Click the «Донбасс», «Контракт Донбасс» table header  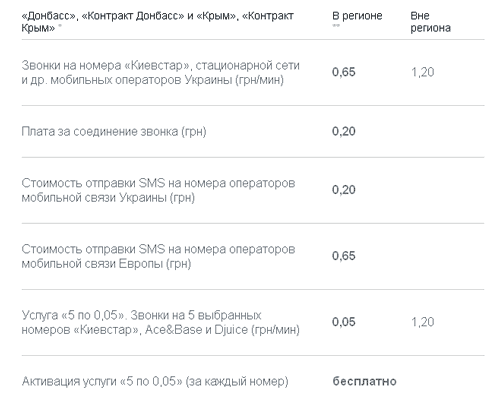[157, 22]
